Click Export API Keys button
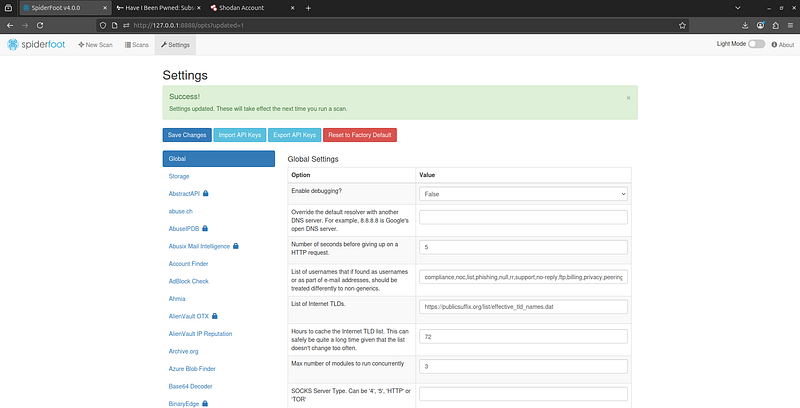Image resolution: width=800 pixels, height=408 pixels. point(294,135)
